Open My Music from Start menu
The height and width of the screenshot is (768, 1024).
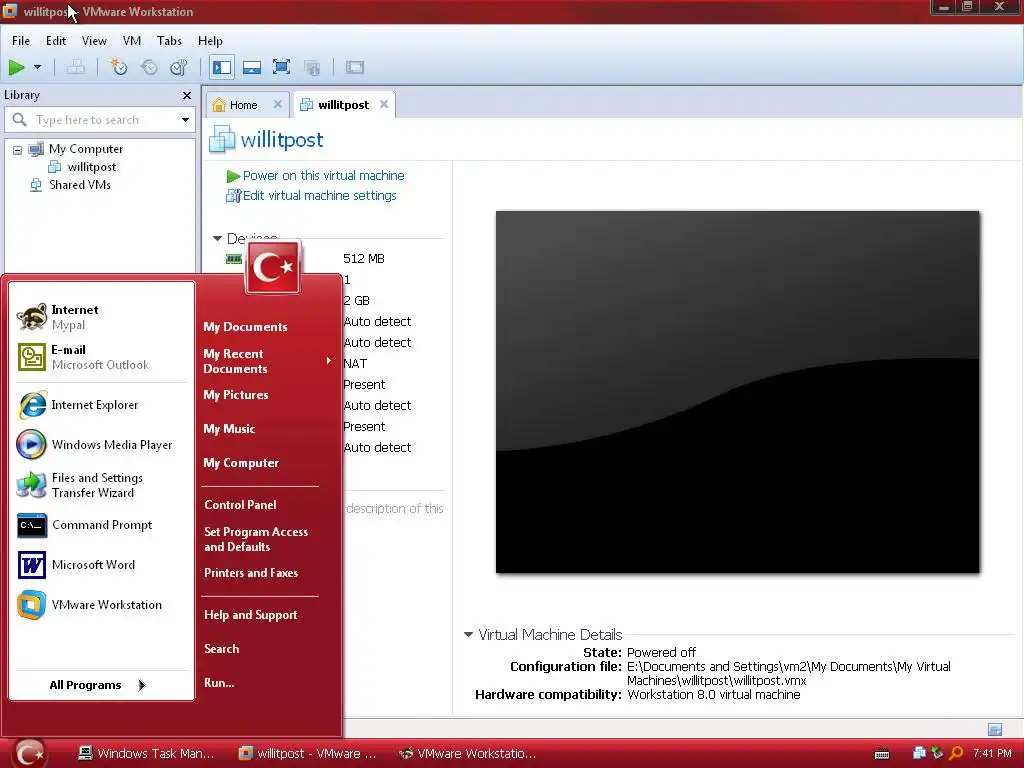(229, 429)
